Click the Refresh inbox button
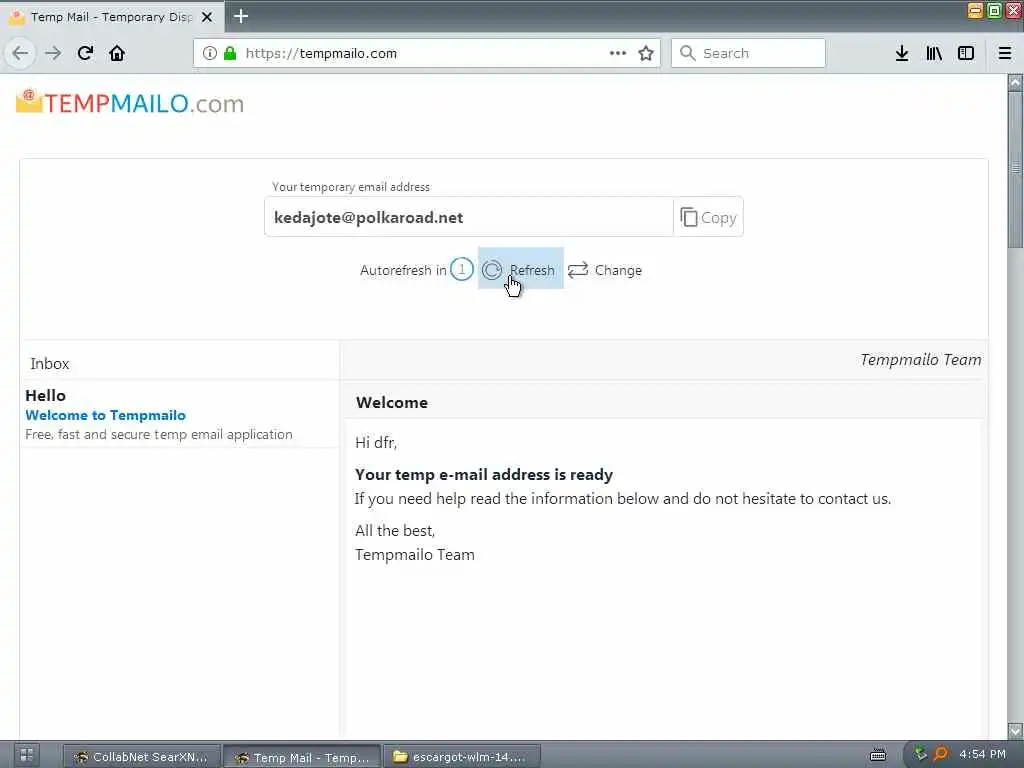 (520, 268)
